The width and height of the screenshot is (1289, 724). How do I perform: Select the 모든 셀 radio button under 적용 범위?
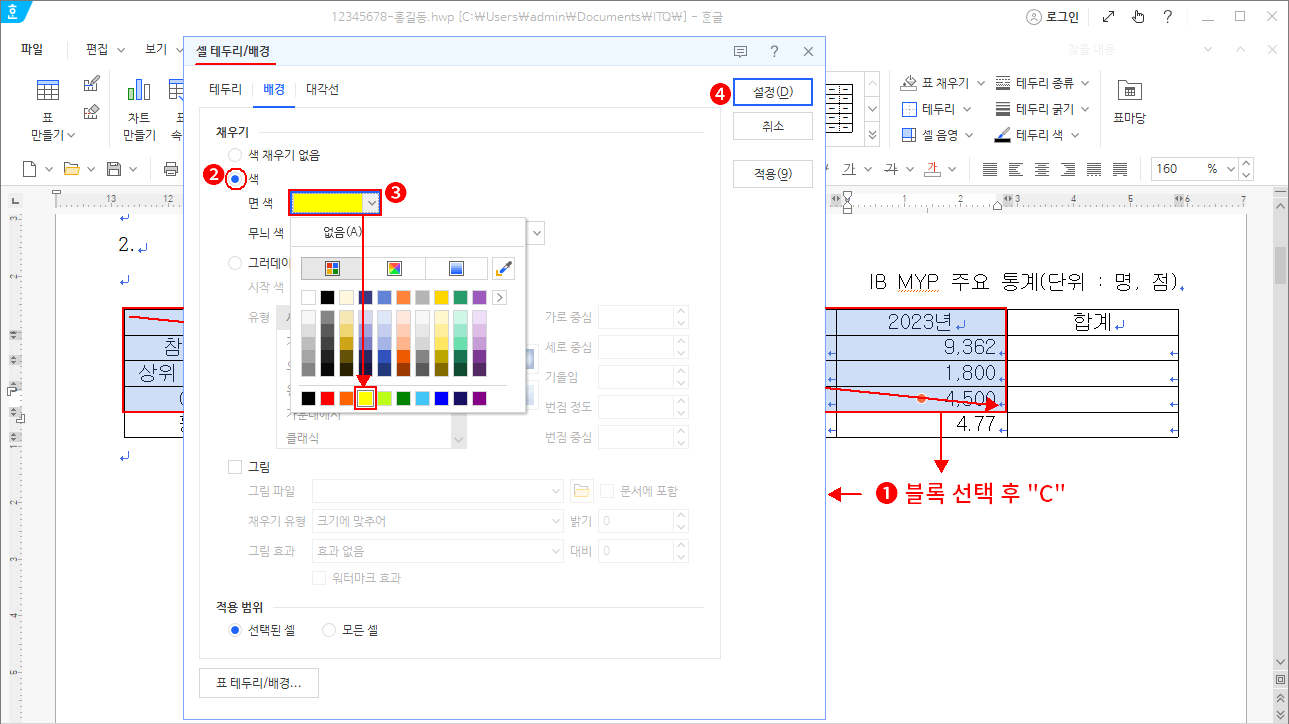(x=329, y=629)
